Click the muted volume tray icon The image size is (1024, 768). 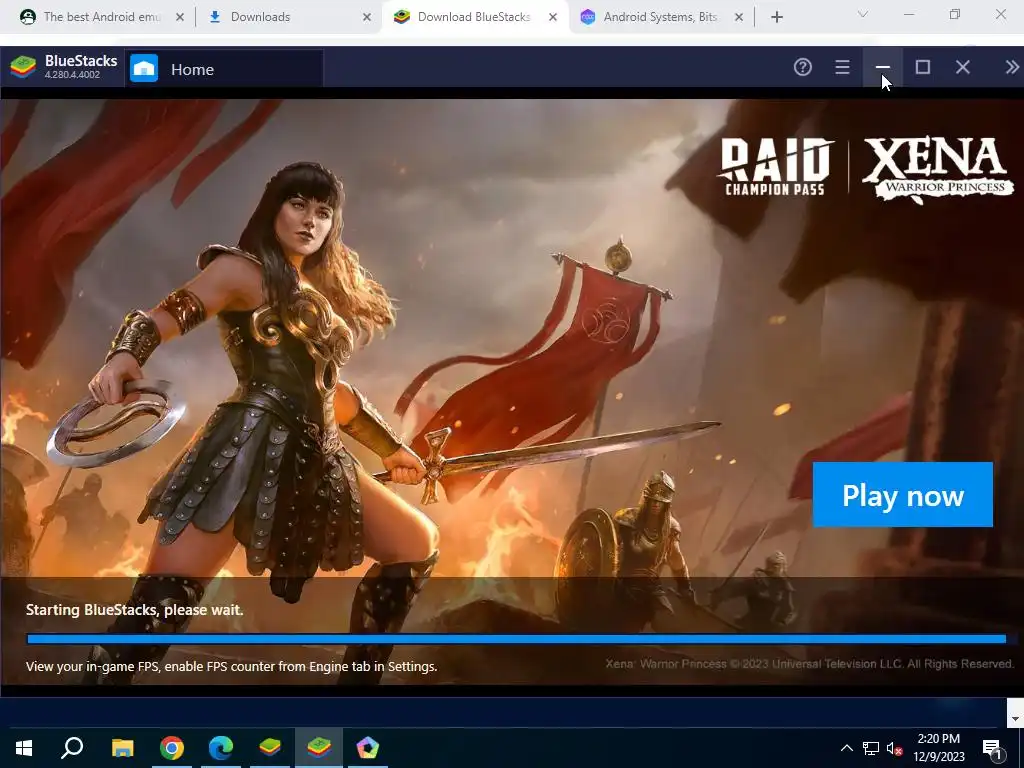pyautogui.click(x=895, y=748)
